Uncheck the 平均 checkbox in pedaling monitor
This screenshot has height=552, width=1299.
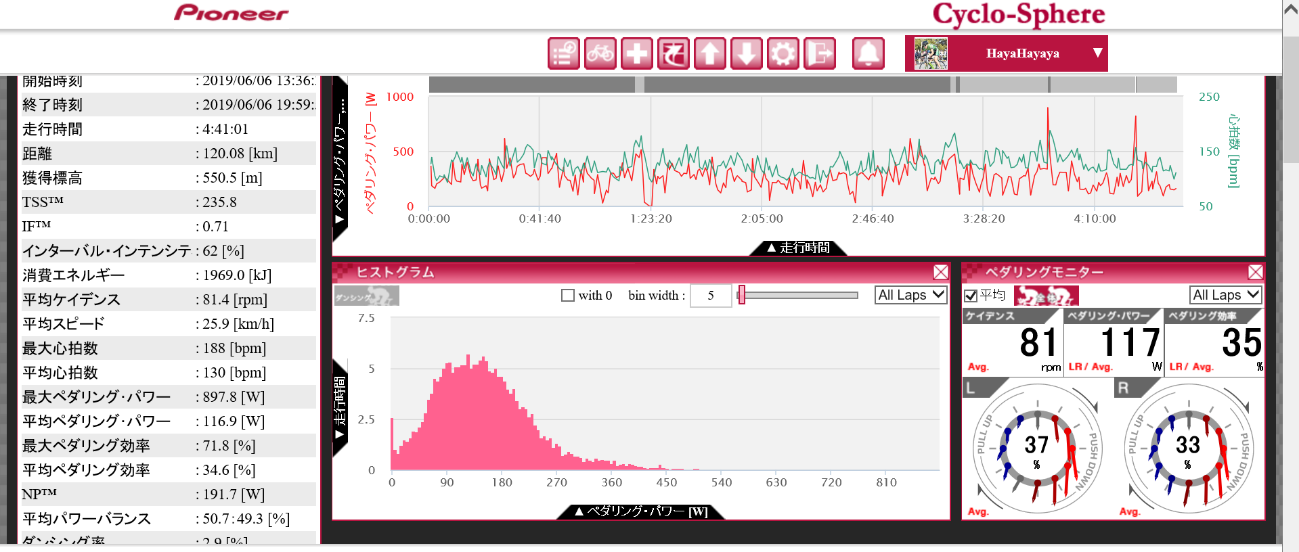point(970,295)
